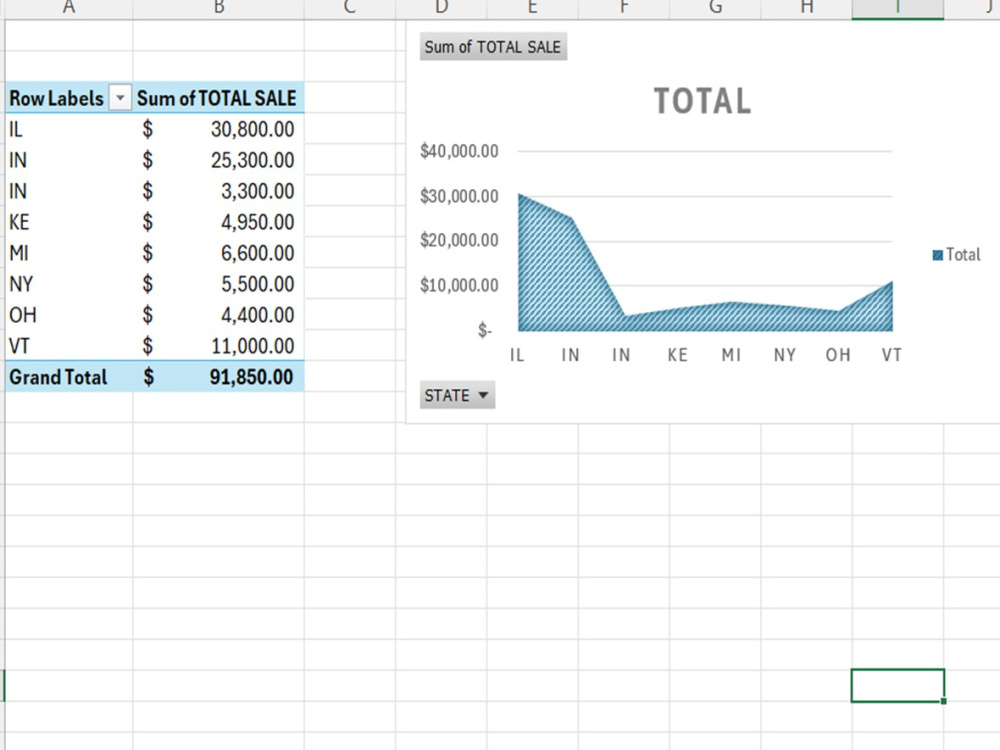
Task: Select the OH row label cell
Action: pos(69,315)
